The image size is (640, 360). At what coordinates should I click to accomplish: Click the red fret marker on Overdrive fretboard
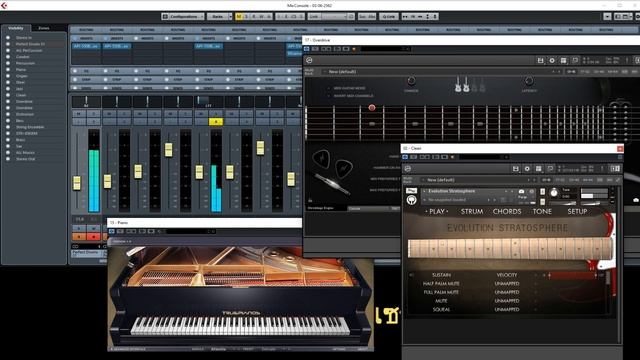pyautogui.click(x=371, y=108)
